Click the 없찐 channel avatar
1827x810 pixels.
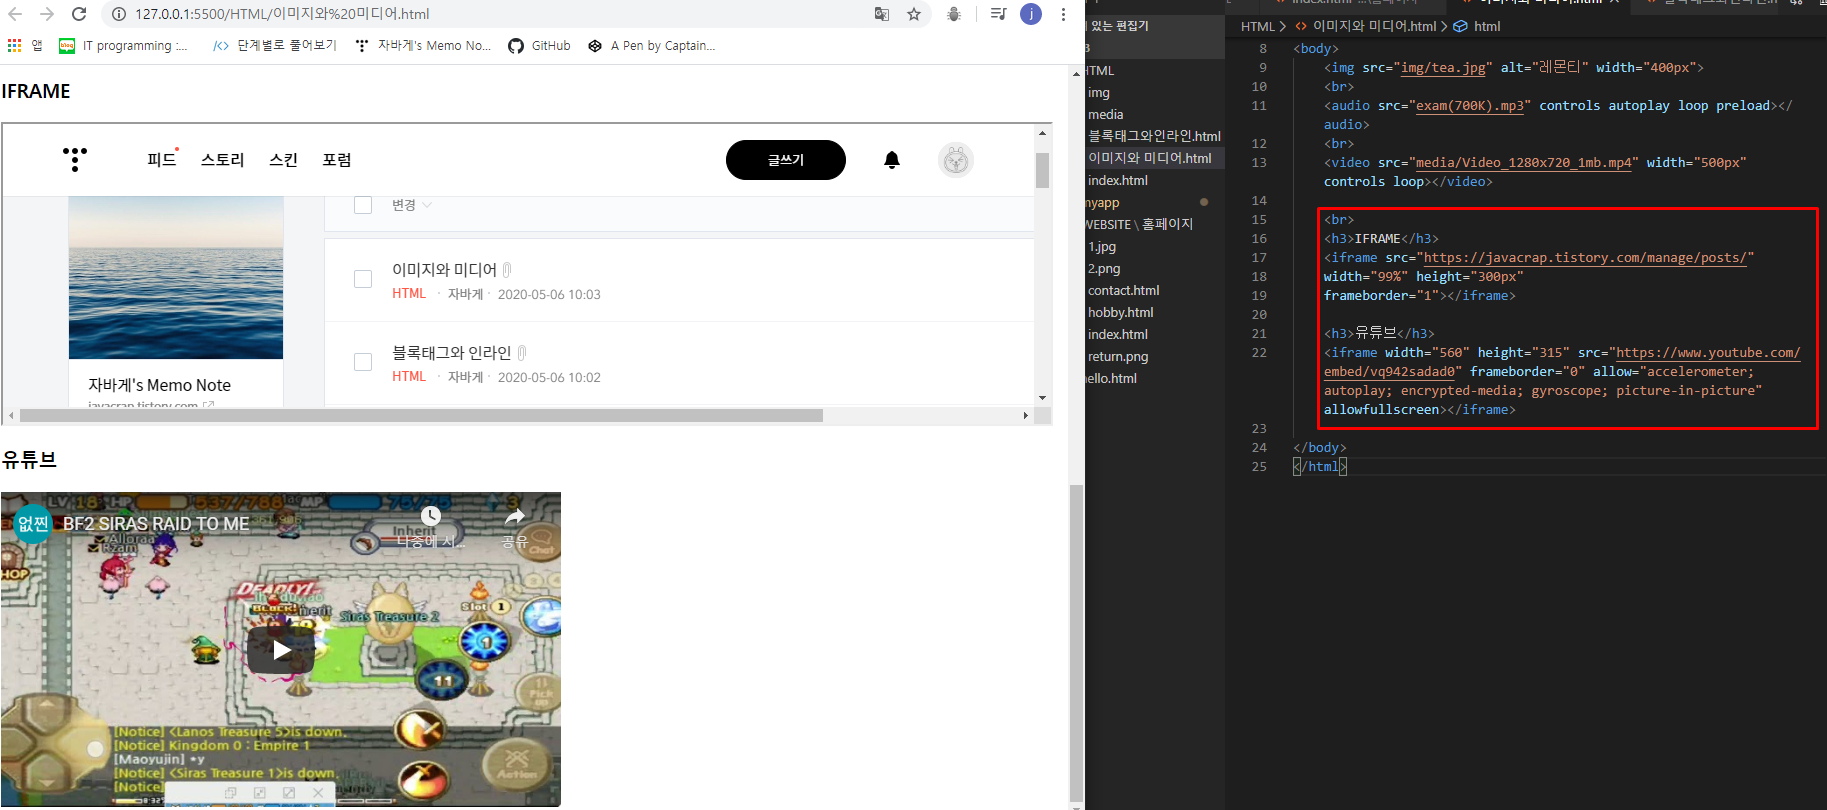[33, 523]
